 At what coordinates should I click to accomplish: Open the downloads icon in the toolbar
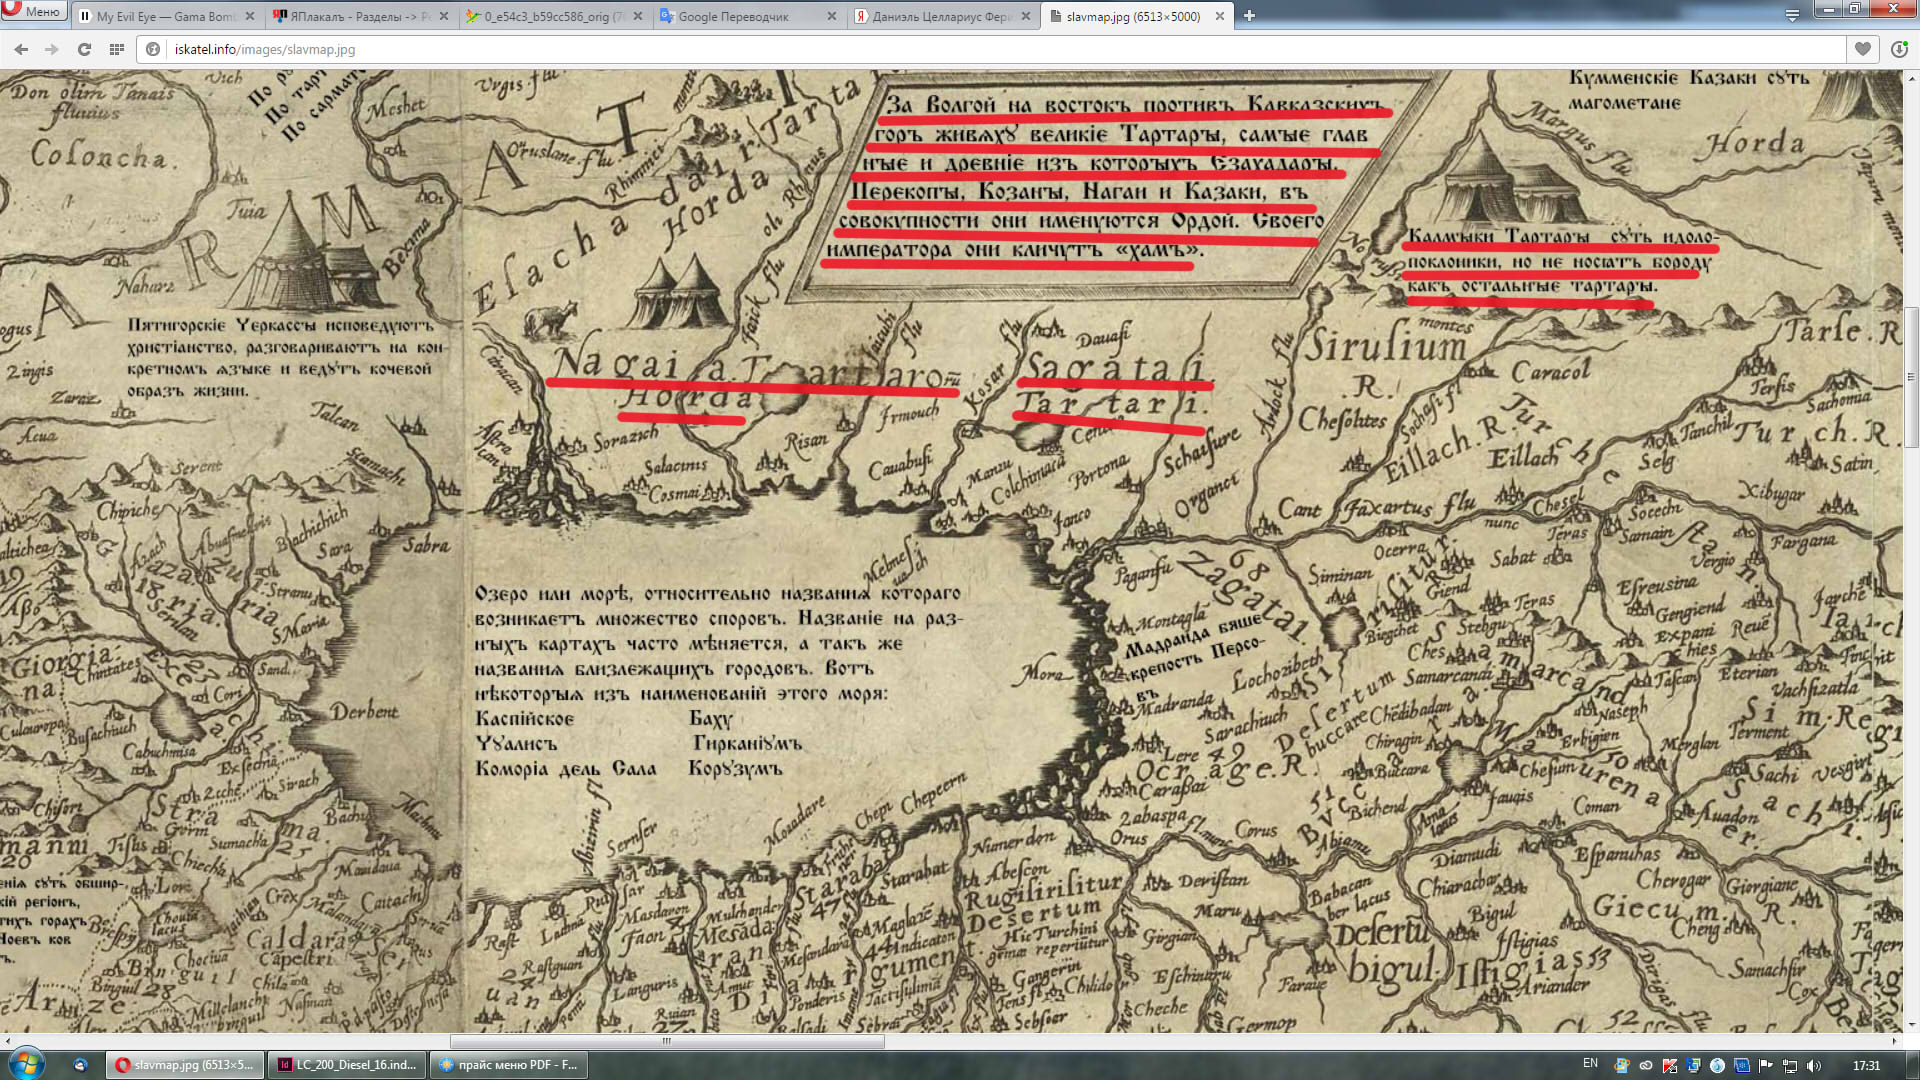(1899, 49)
